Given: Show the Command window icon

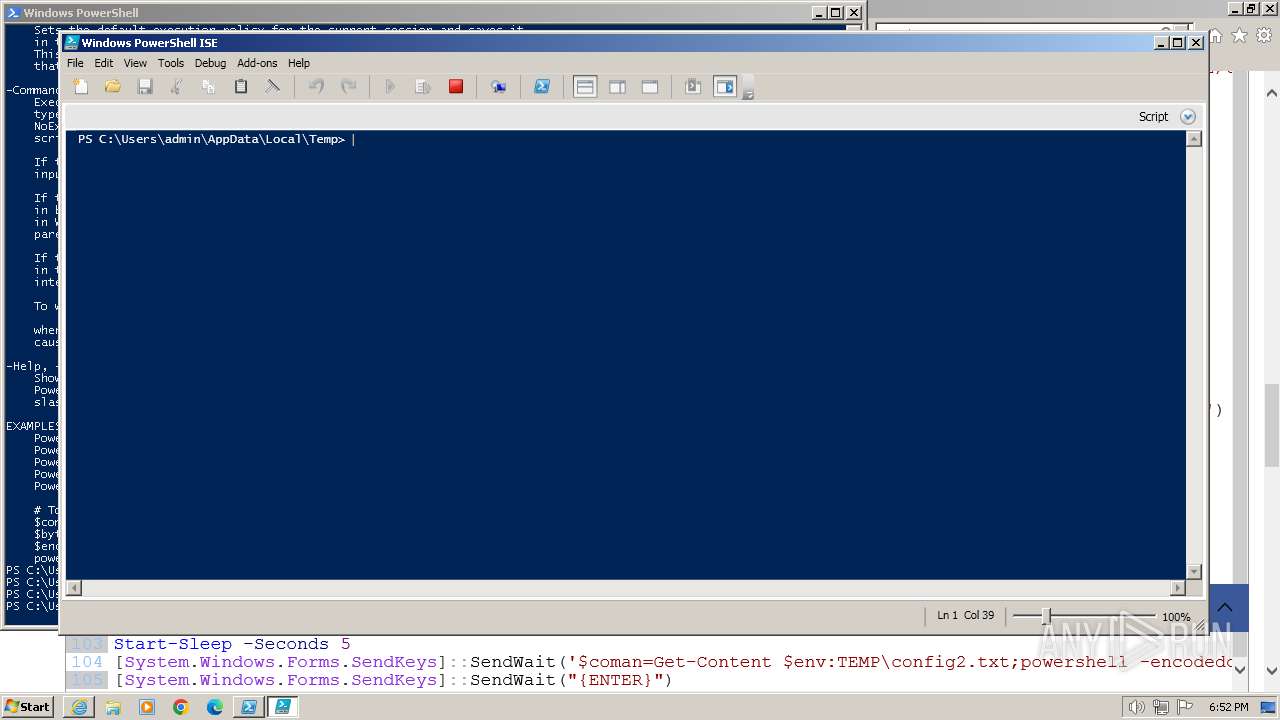Looking at the screenshot, I should [x=692, y=87].
